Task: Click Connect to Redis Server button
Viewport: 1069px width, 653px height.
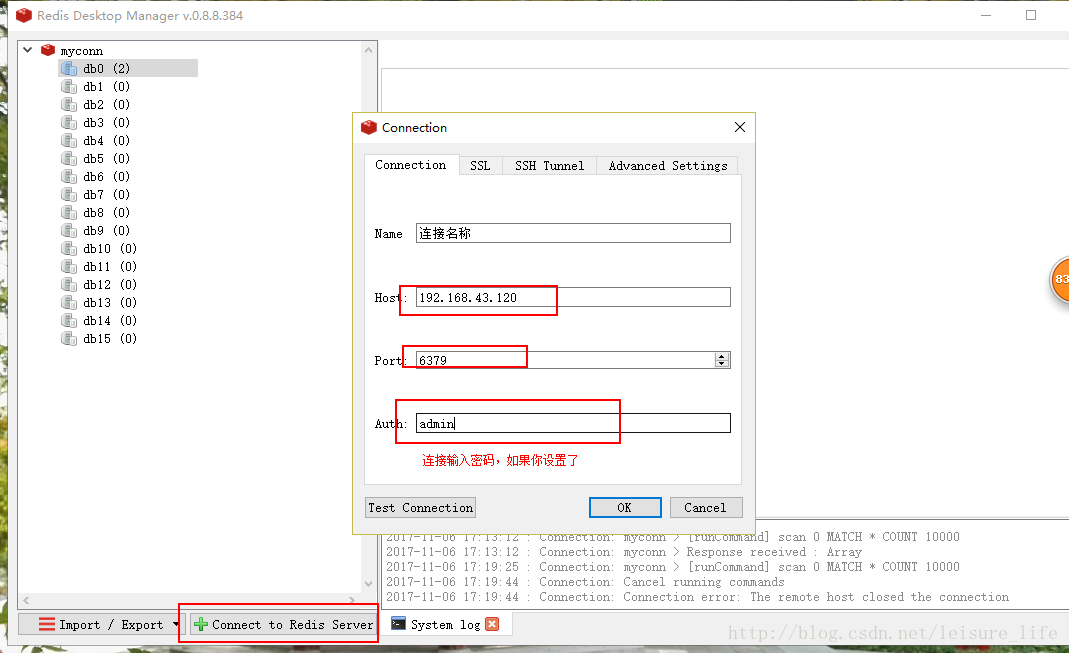Action: pos(284,624)
